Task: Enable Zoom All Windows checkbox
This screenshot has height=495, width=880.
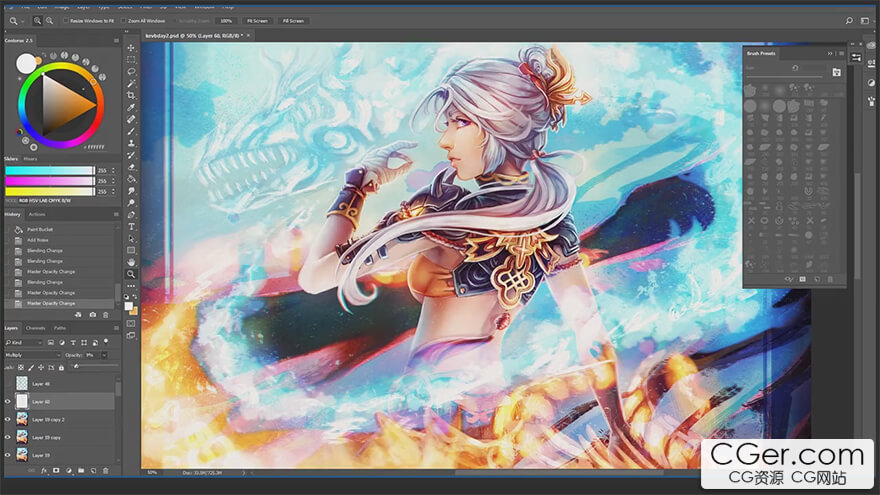Action: point(123,21)
